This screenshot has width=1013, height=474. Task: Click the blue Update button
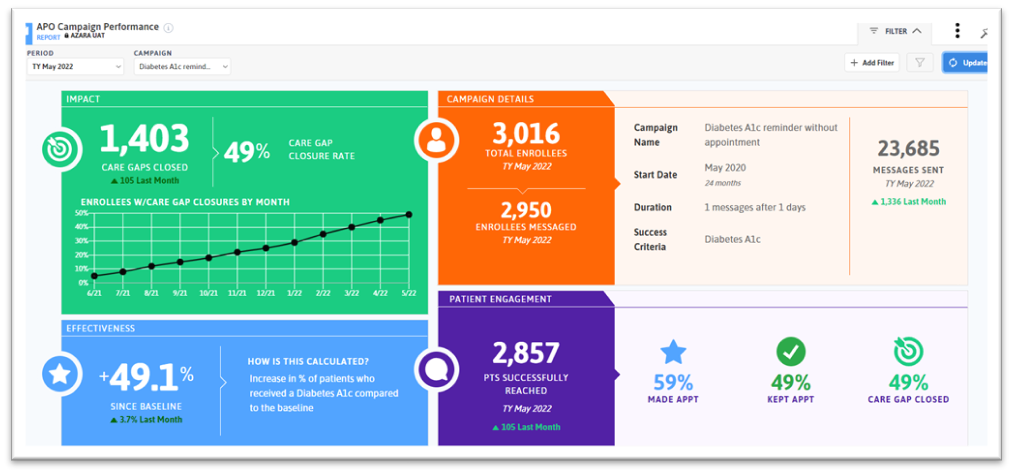coord(965,63)
